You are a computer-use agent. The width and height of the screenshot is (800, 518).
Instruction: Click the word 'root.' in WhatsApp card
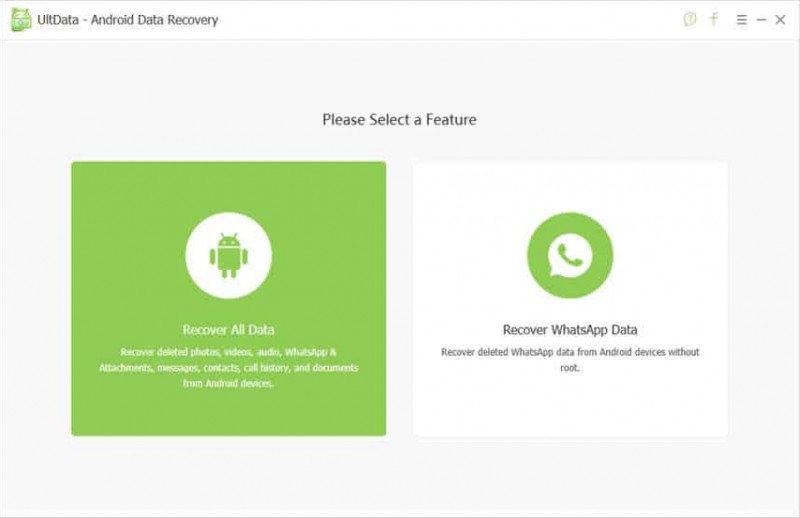[x=570, y=368]
